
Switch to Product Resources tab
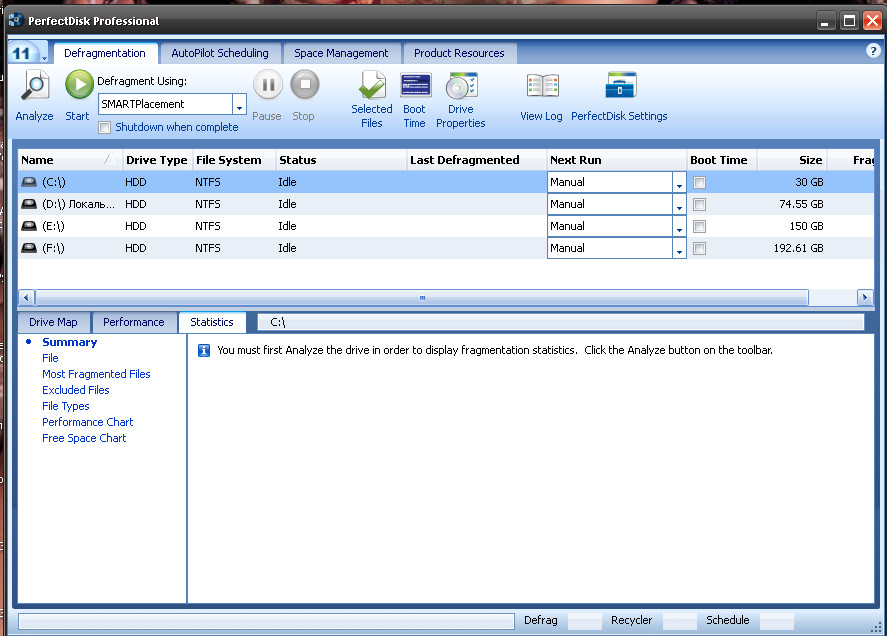459,53
